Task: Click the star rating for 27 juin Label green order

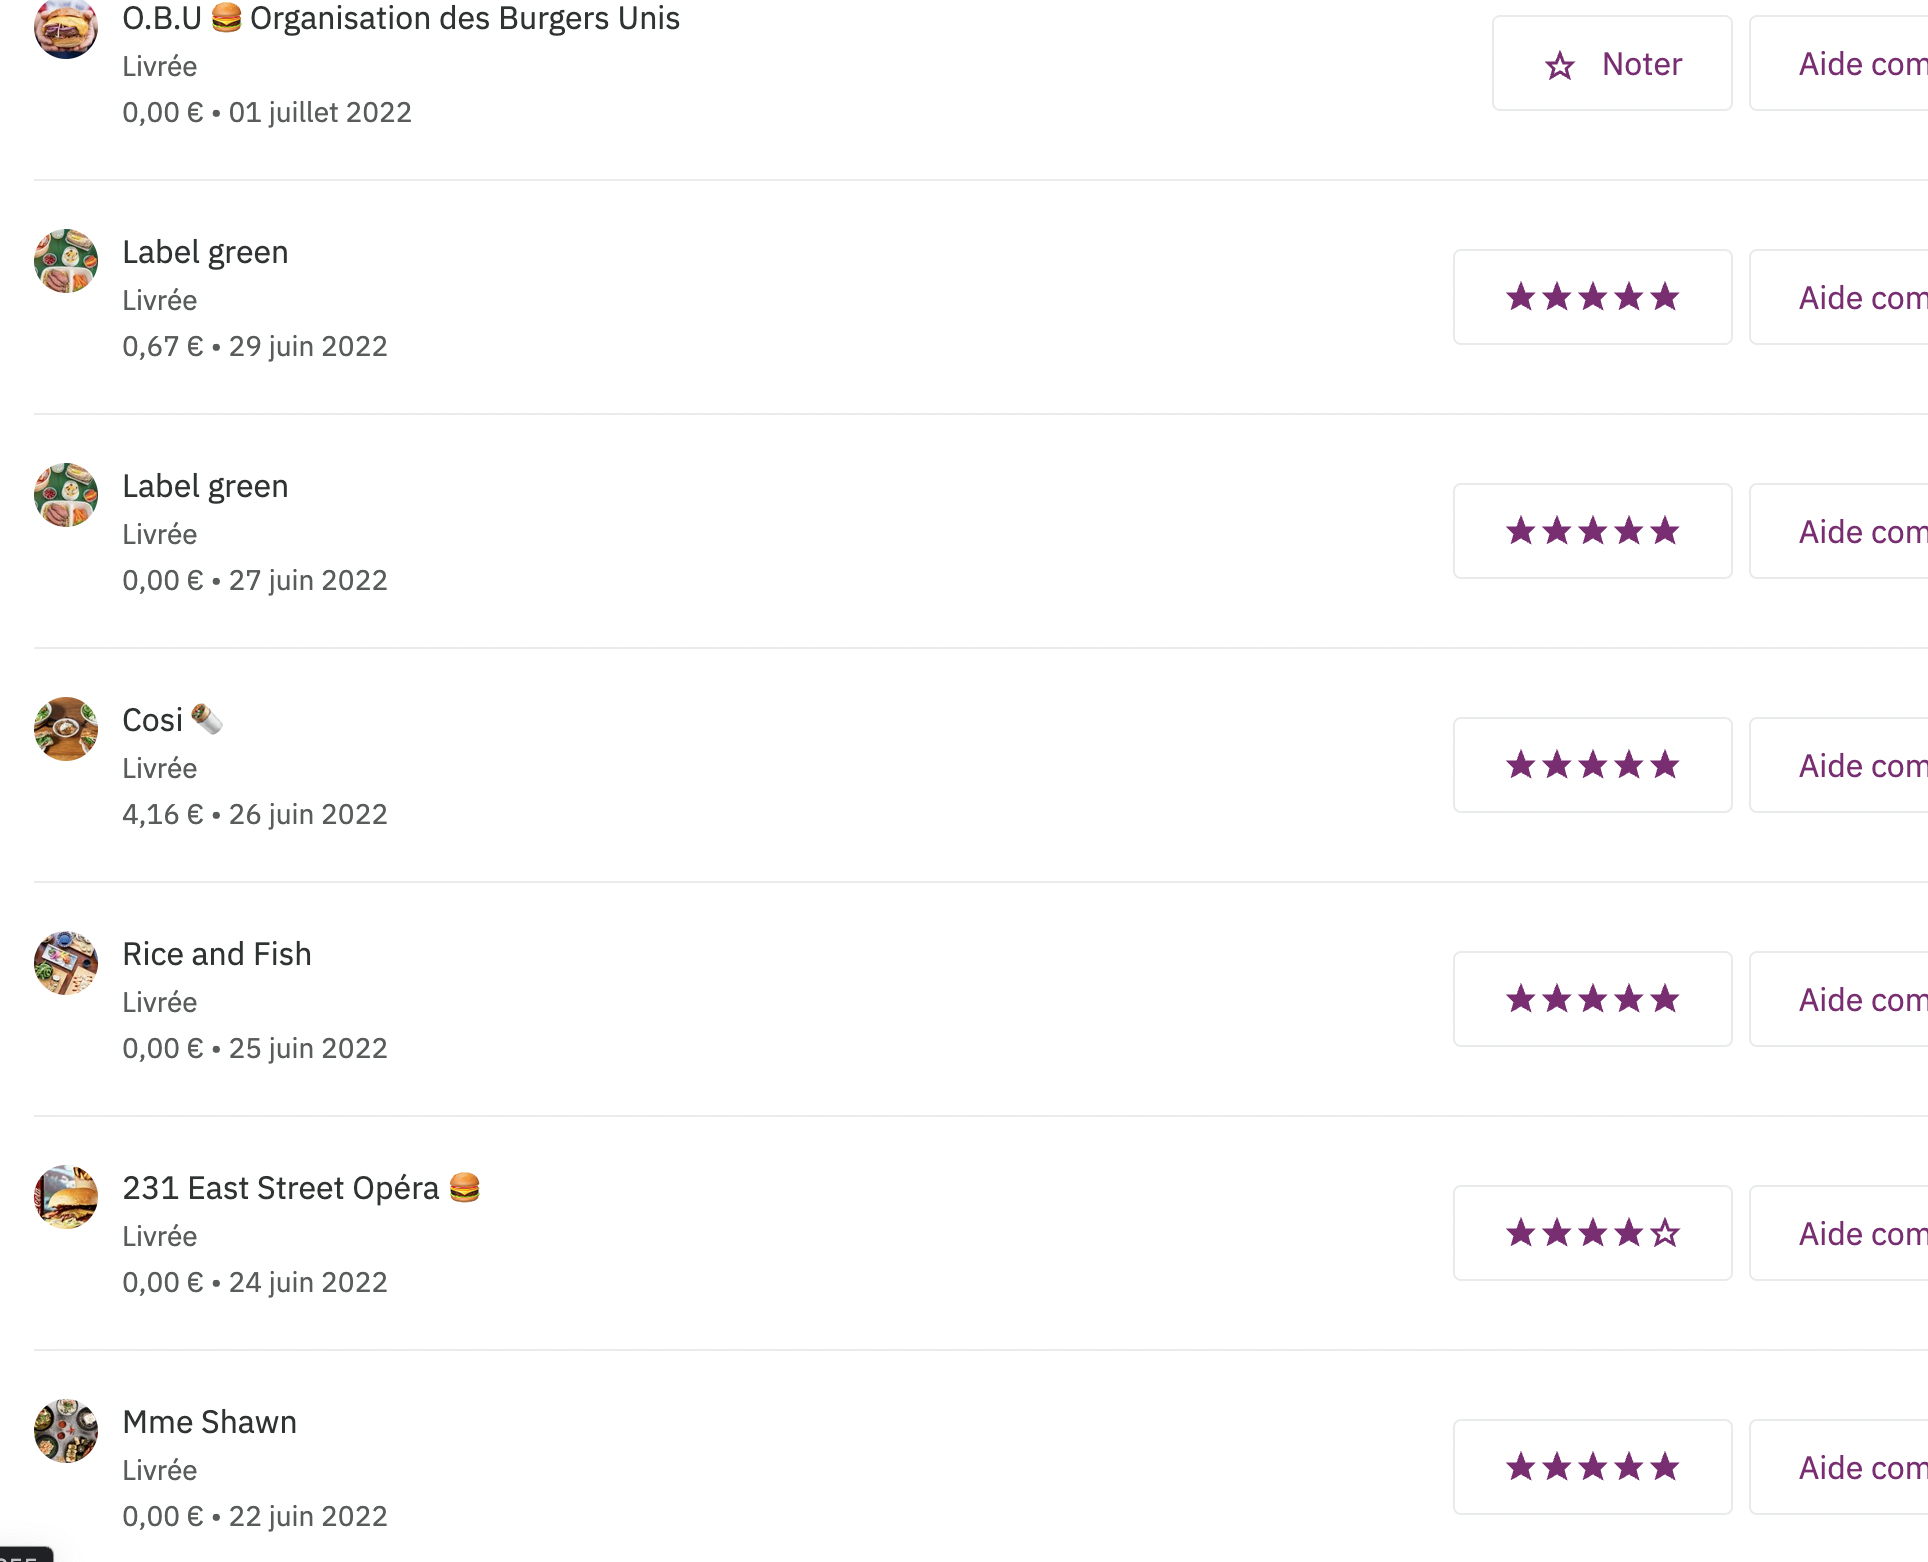Action: click(x=1593, y=532)
